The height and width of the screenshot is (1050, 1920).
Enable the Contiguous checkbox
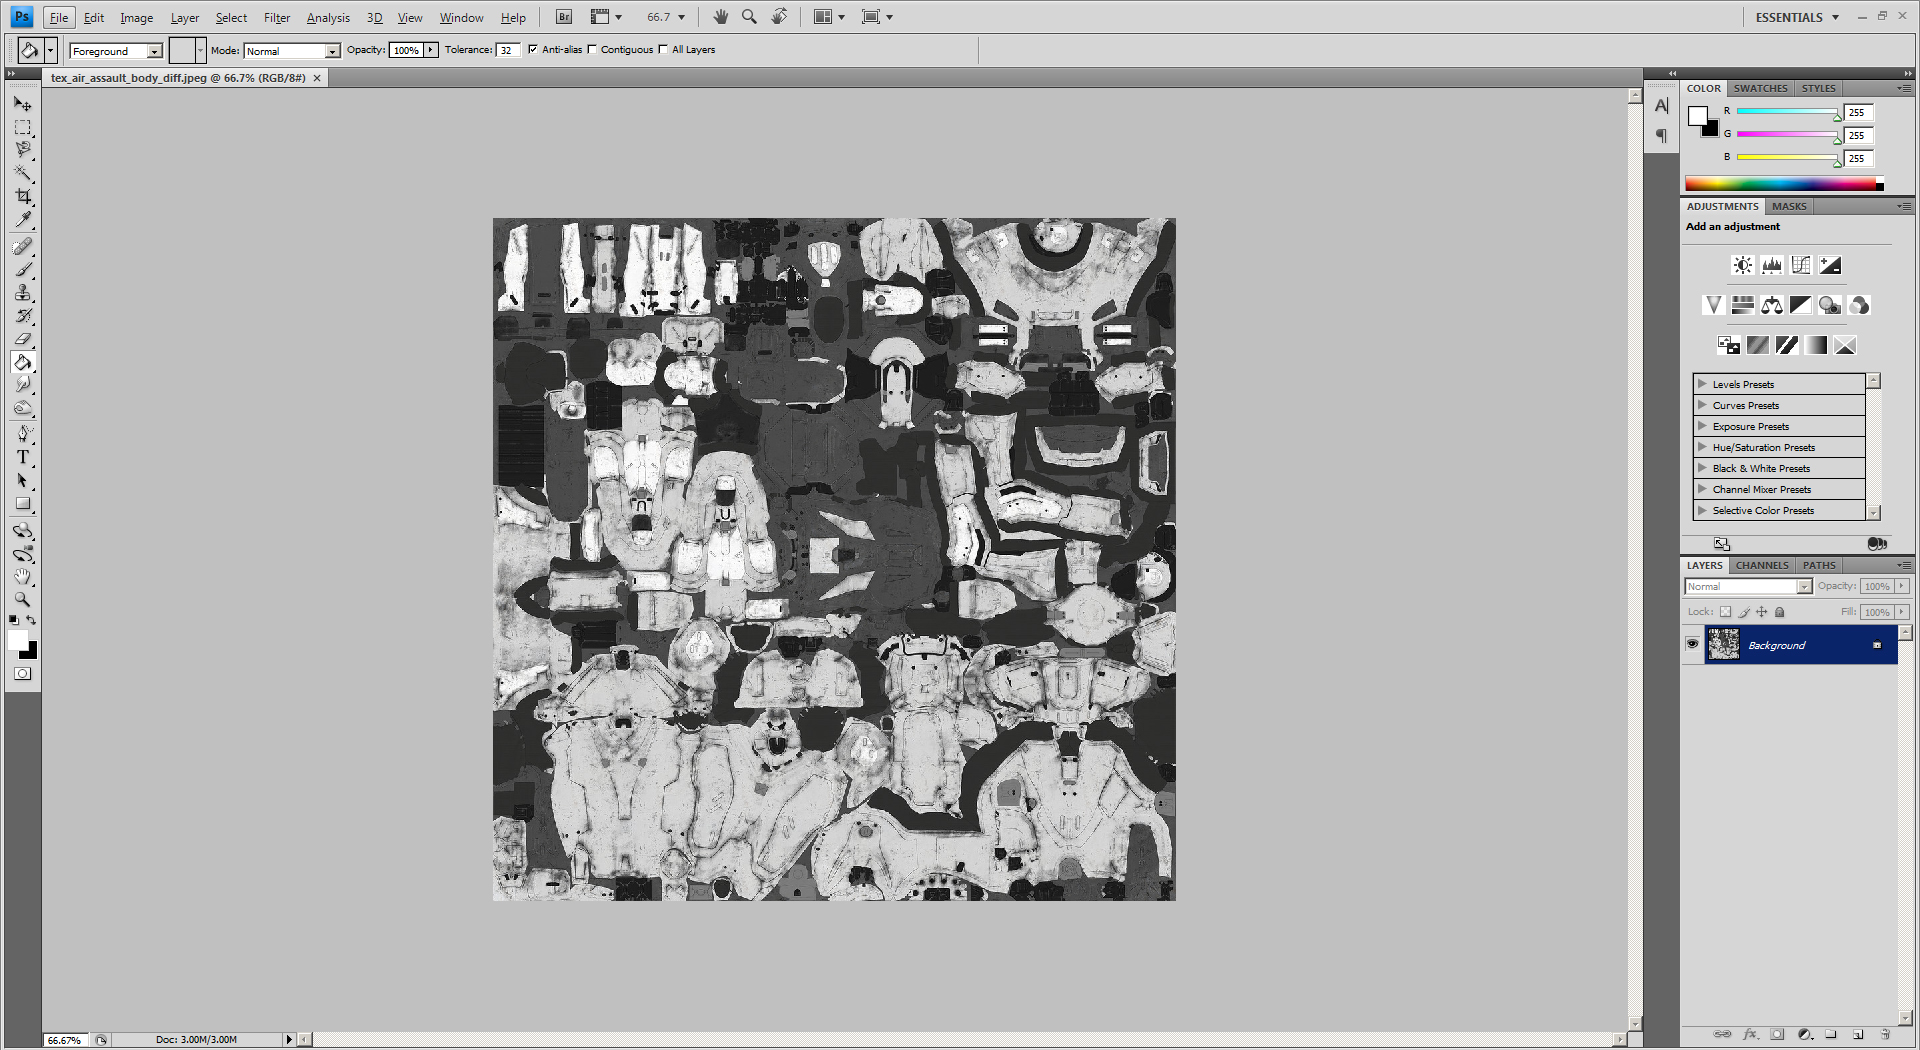point(592,49)
